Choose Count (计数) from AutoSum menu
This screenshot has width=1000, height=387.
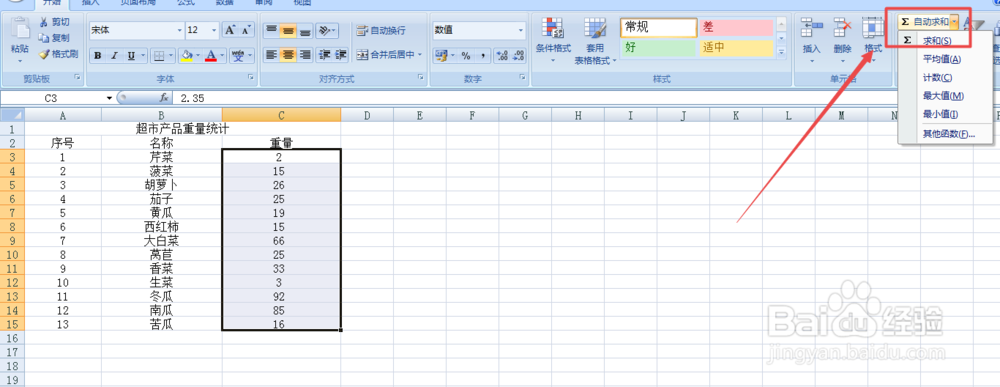pyautogui.click(x=945, y=78)
